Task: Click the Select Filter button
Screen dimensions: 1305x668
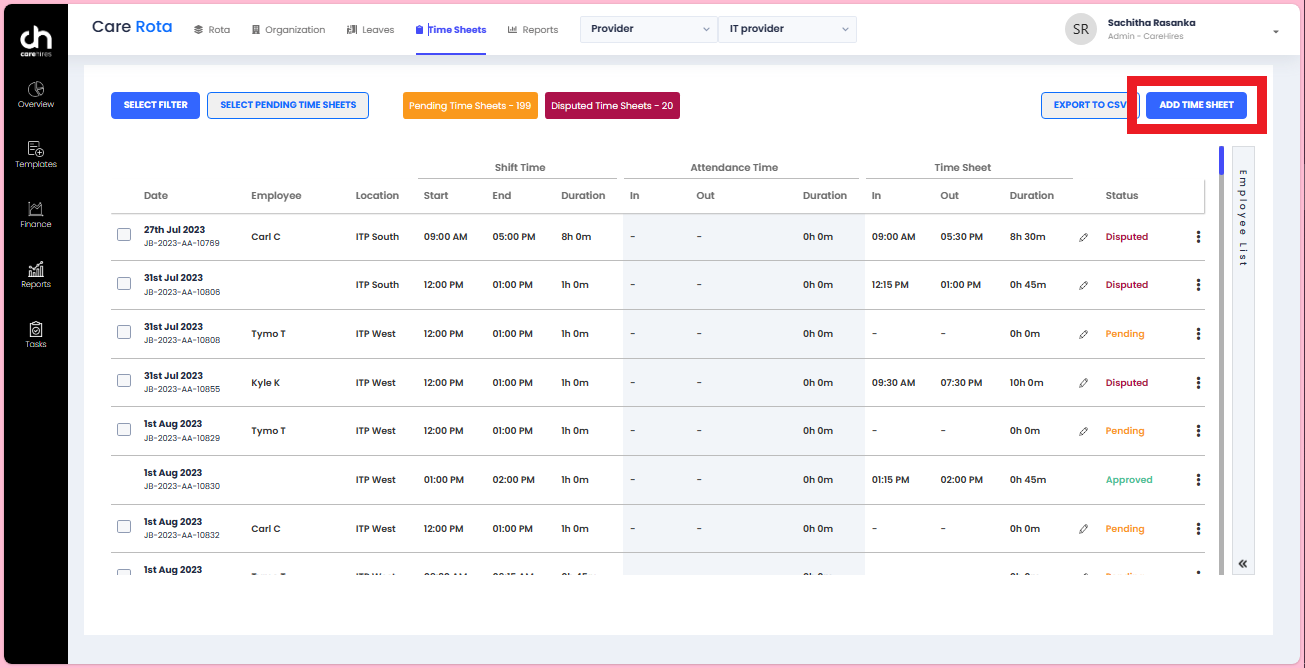Action: point(156,105)
